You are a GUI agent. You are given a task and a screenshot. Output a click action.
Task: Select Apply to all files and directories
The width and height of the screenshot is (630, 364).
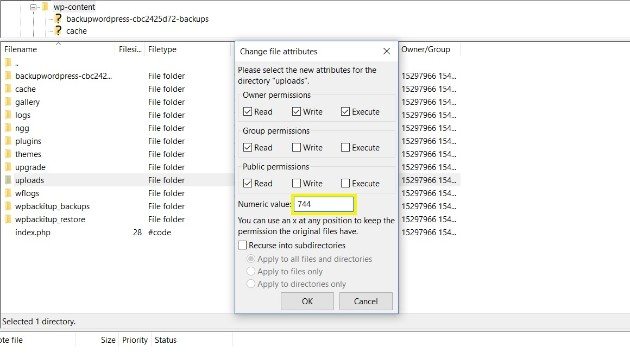pyautogui.click(x=251, y=259)
